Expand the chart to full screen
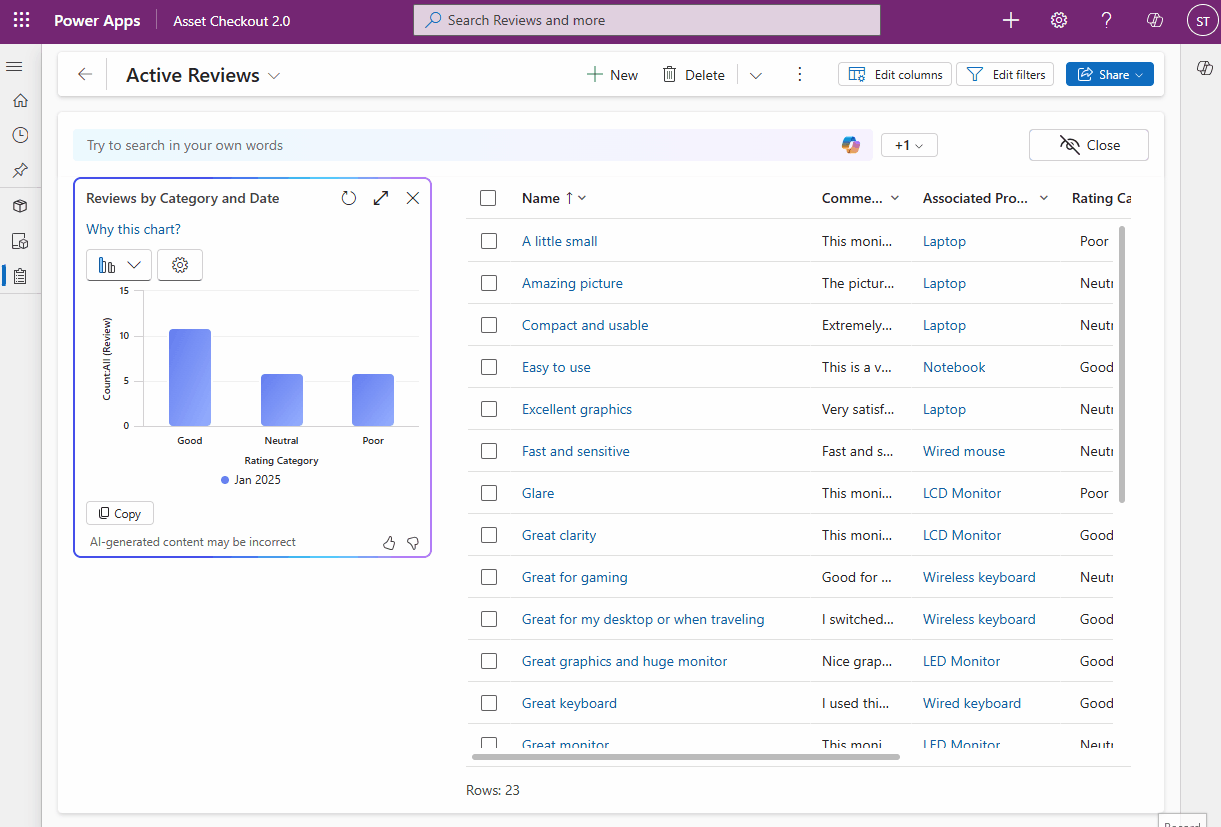The width and height of the screenshot is (1221, 827). 380,198
